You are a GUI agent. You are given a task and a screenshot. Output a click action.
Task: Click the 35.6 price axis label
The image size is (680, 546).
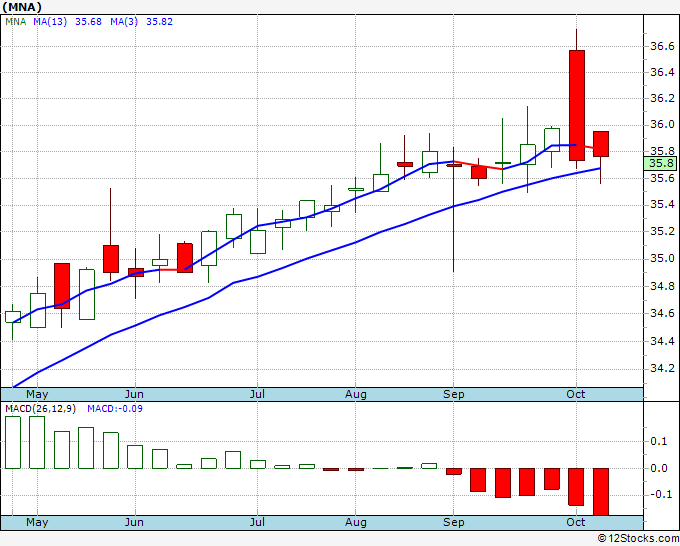point(662,178)
